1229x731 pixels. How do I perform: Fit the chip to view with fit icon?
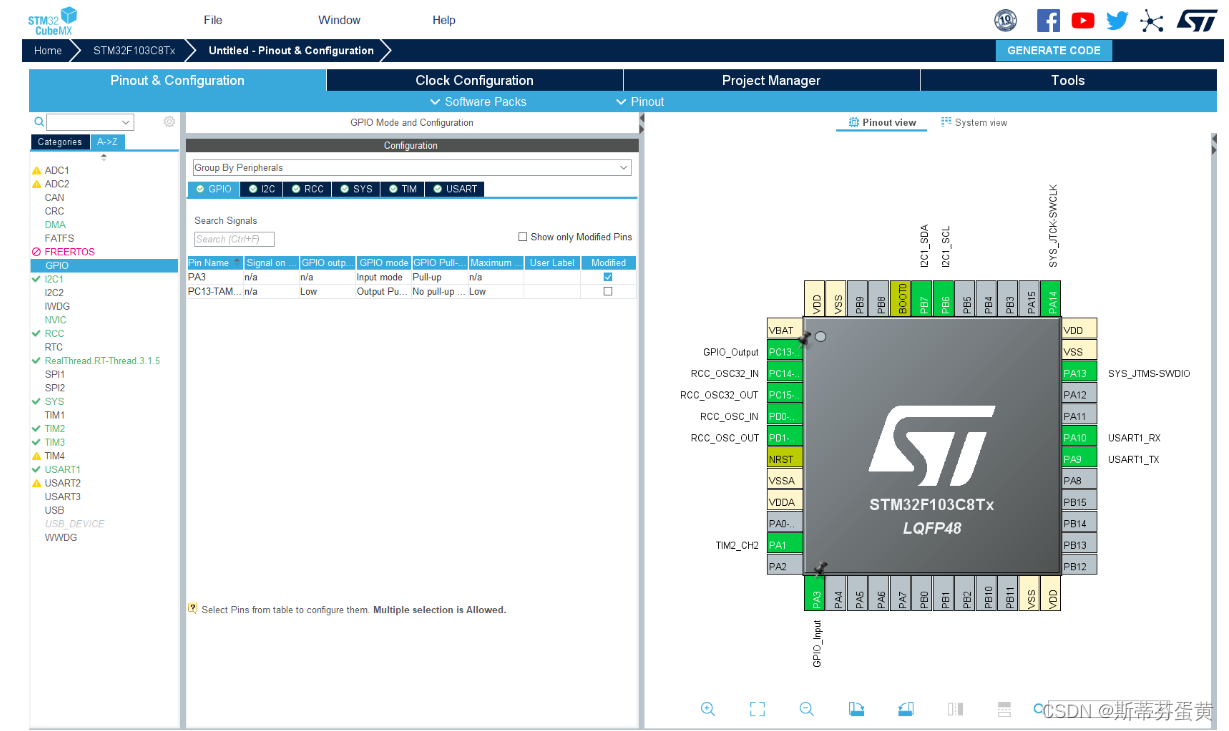(757, 709)
